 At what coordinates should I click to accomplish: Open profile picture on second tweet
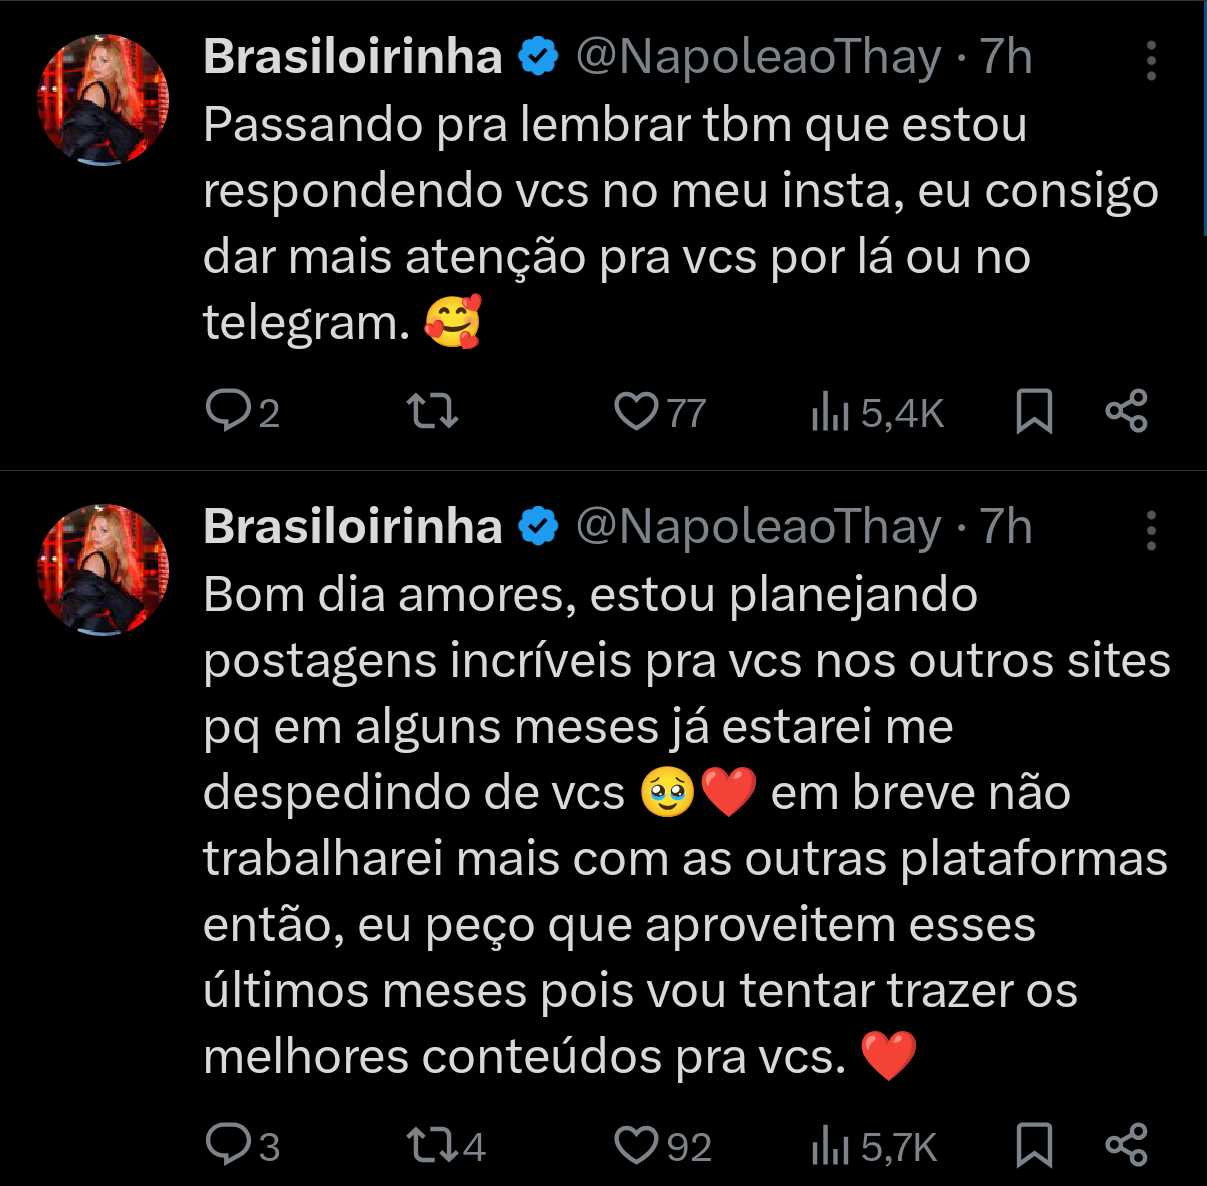click(103, 570)
